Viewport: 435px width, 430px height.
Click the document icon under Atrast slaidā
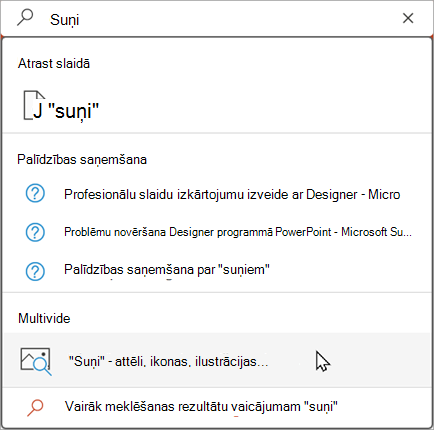34,105
